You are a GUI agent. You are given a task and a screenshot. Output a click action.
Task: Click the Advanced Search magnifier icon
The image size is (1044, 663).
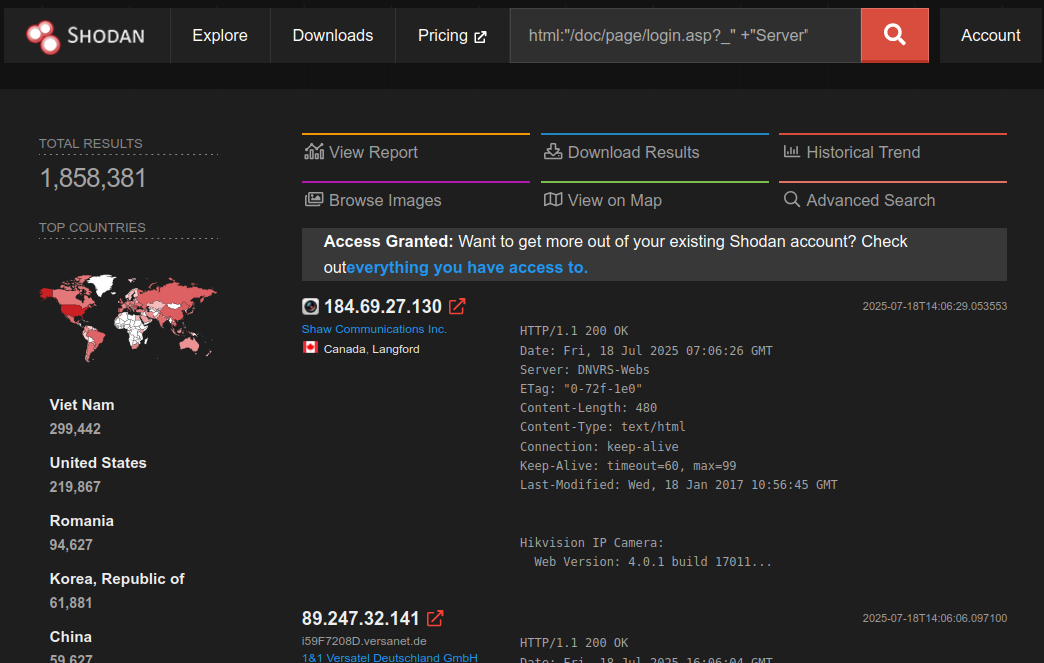pyautogui.click(x=791, y=200)
